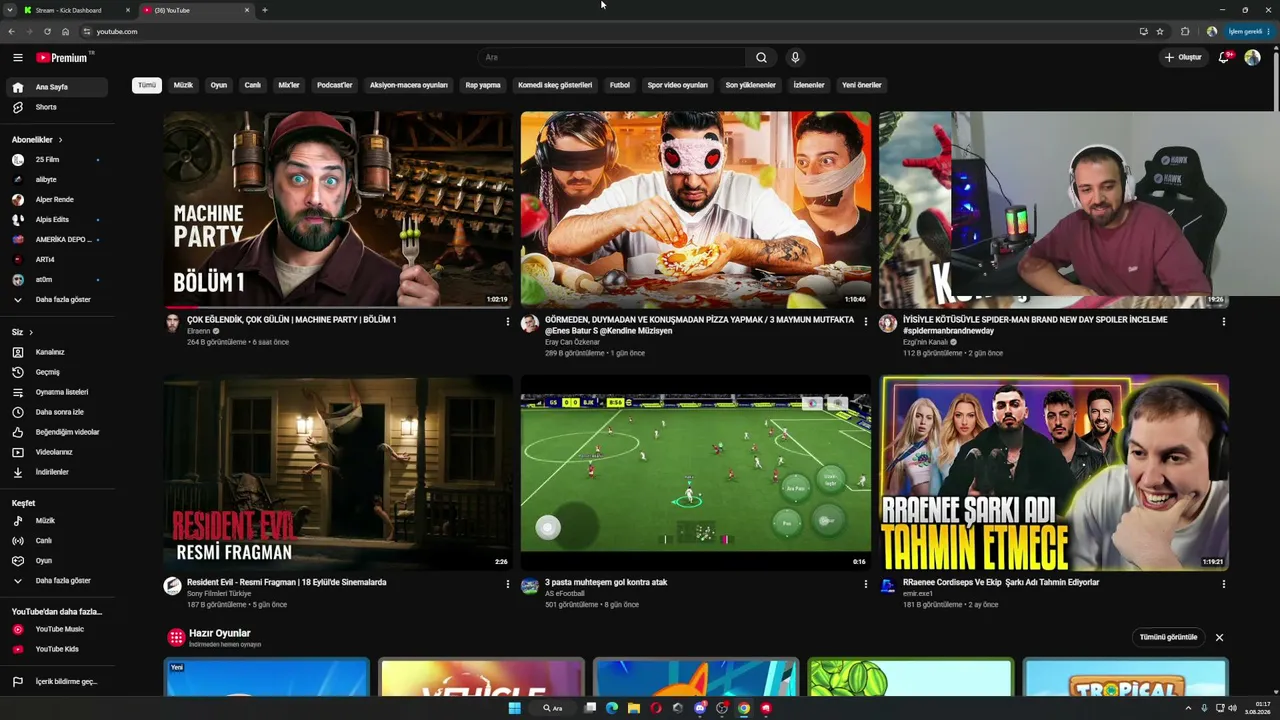Start voice search with the microphone

pos(795,58)
